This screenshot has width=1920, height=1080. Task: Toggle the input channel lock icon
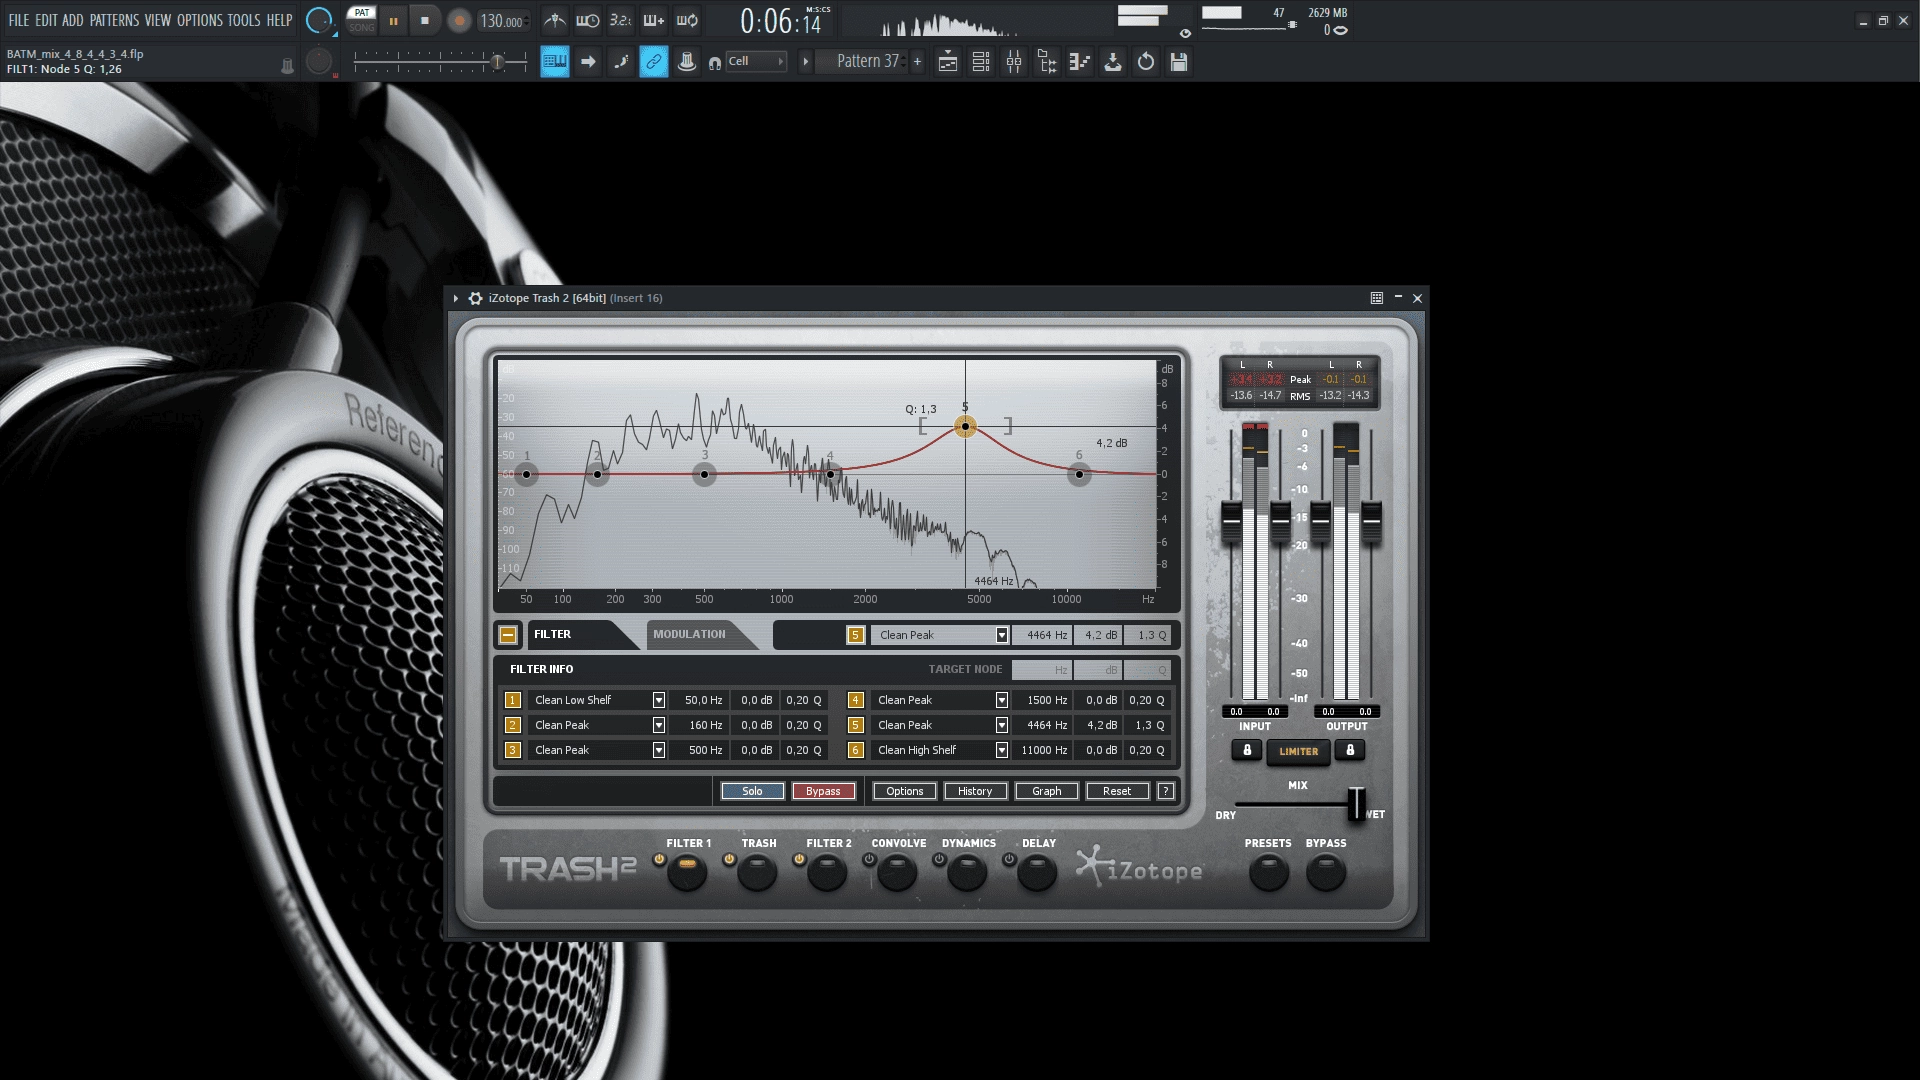pyautogui.click(x=1247, y=750)
